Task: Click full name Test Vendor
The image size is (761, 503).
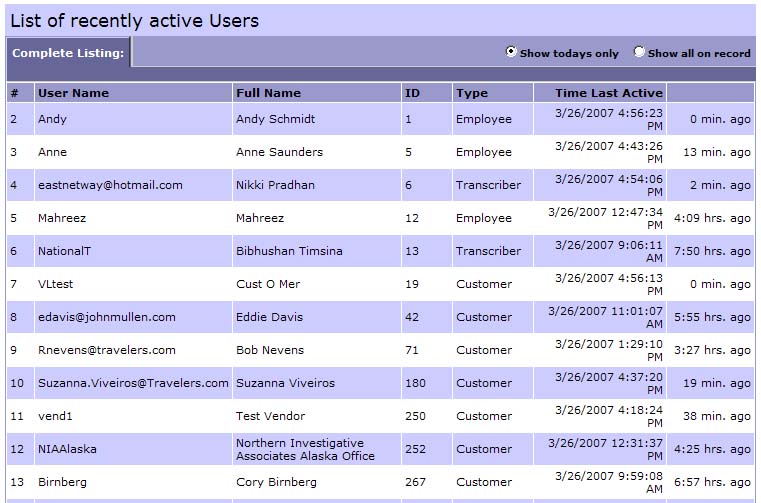Action: [271, 416]
